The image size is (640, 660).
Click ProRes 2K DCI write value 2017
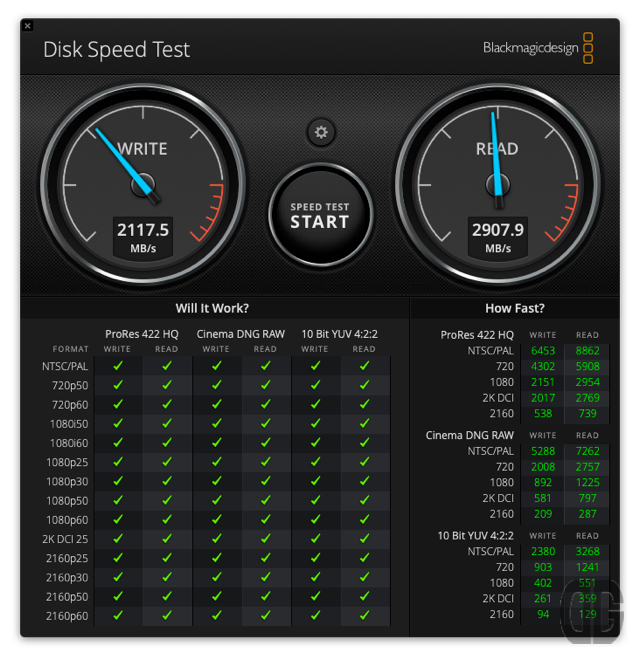point(543,398)
